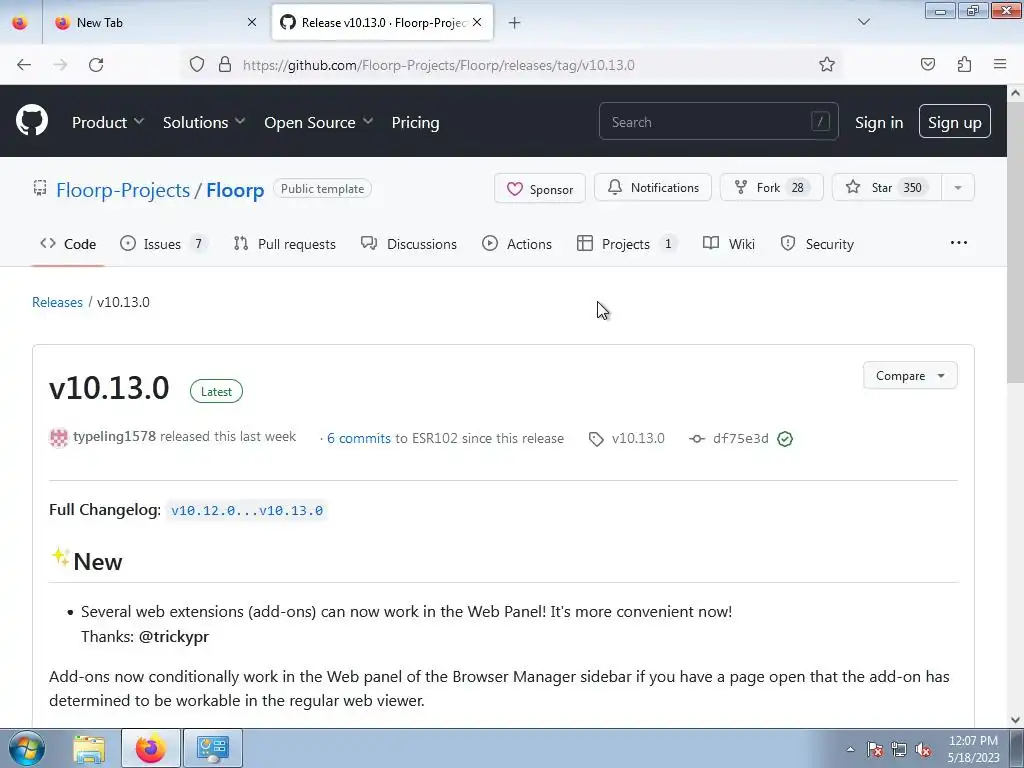Click Sign in
Viewport: 1024px width, 768px height.
879,122
